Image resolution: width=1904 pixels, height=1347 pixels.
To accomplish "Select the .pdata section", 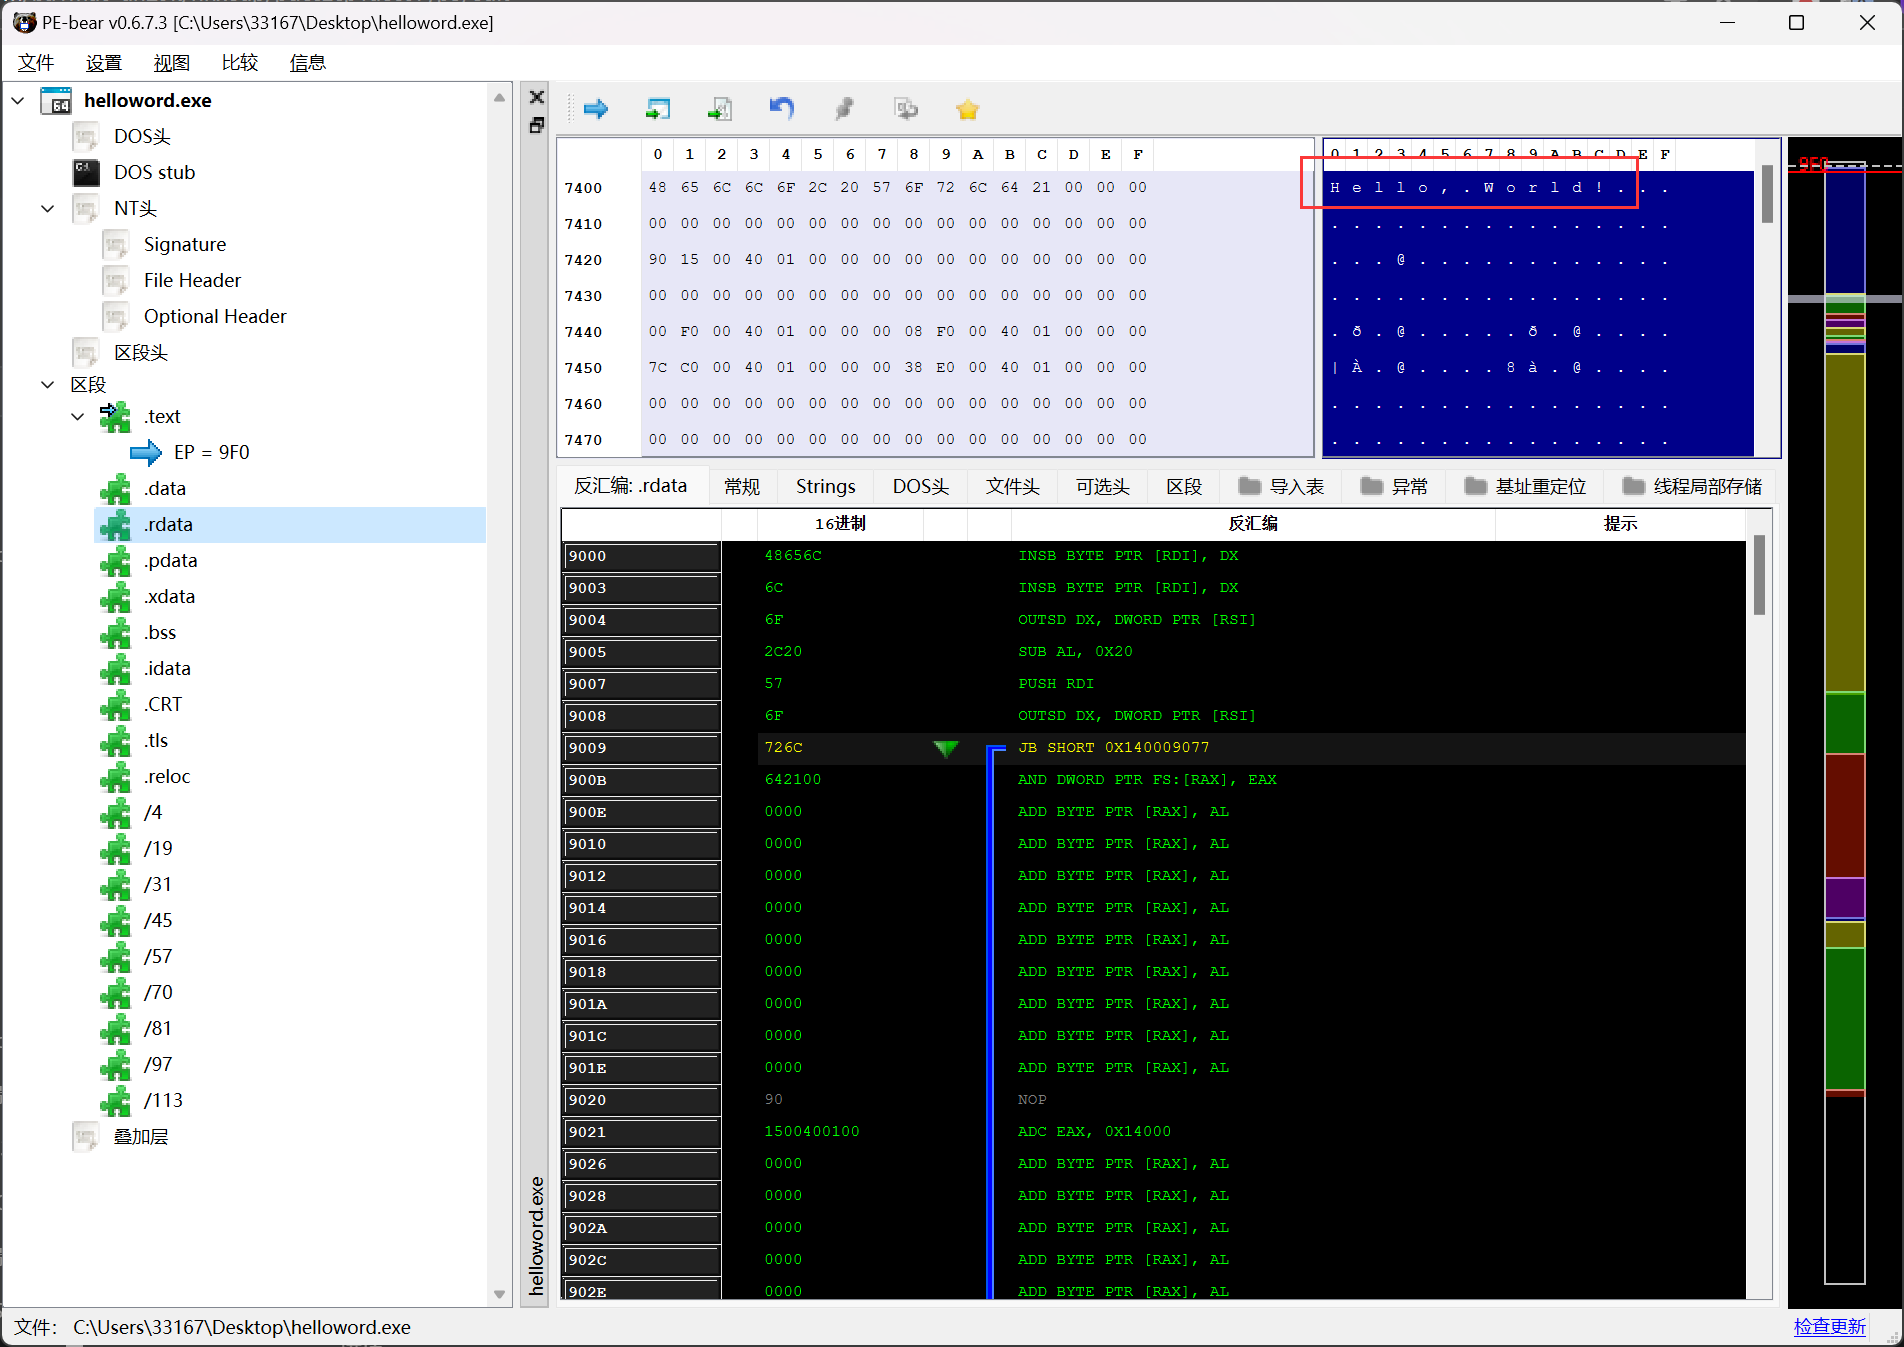I will (170, 560).
